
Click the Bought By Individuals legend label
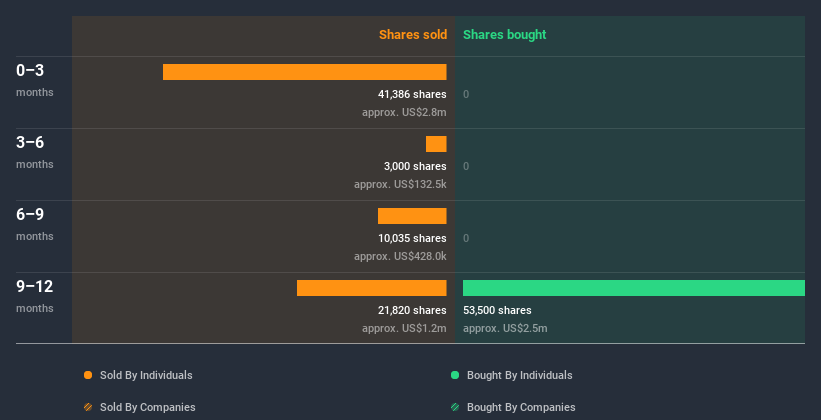[x=519, y=375]
